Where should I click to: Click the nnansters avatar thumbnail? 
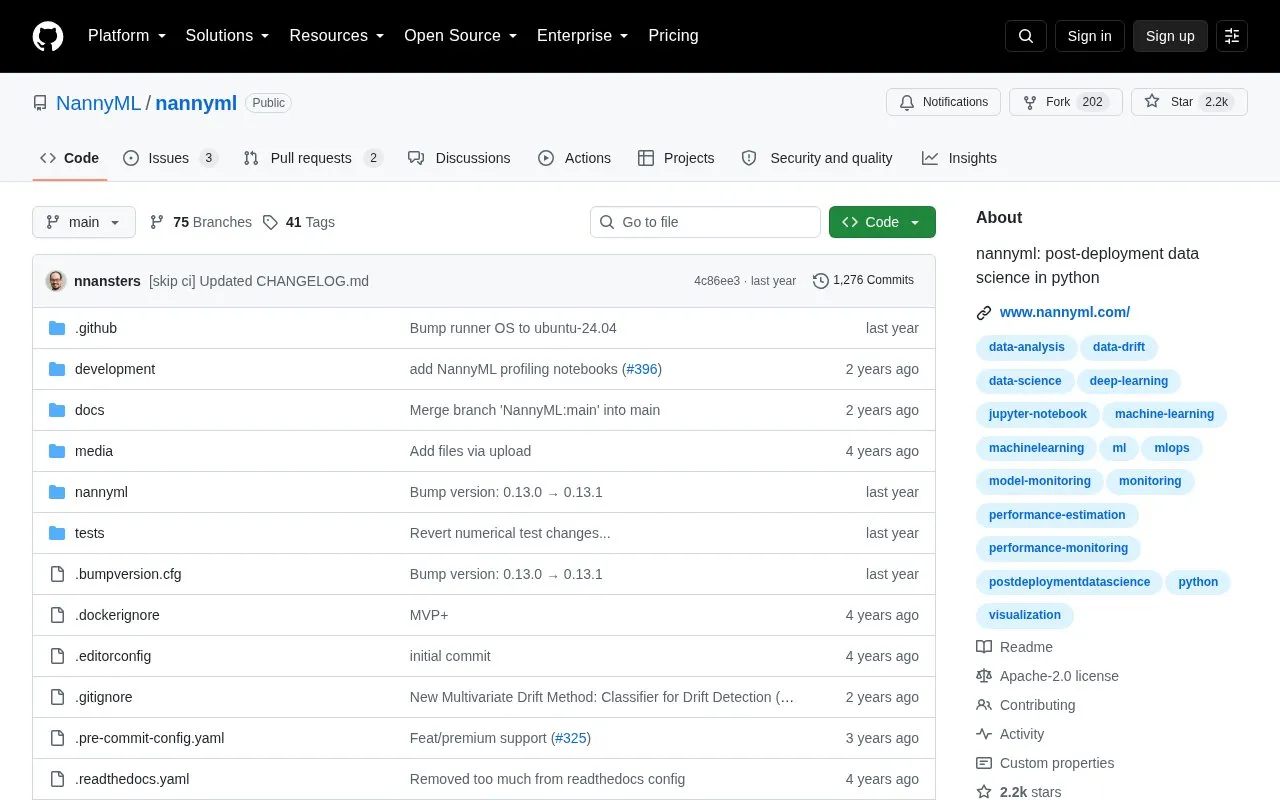point(56,281)
